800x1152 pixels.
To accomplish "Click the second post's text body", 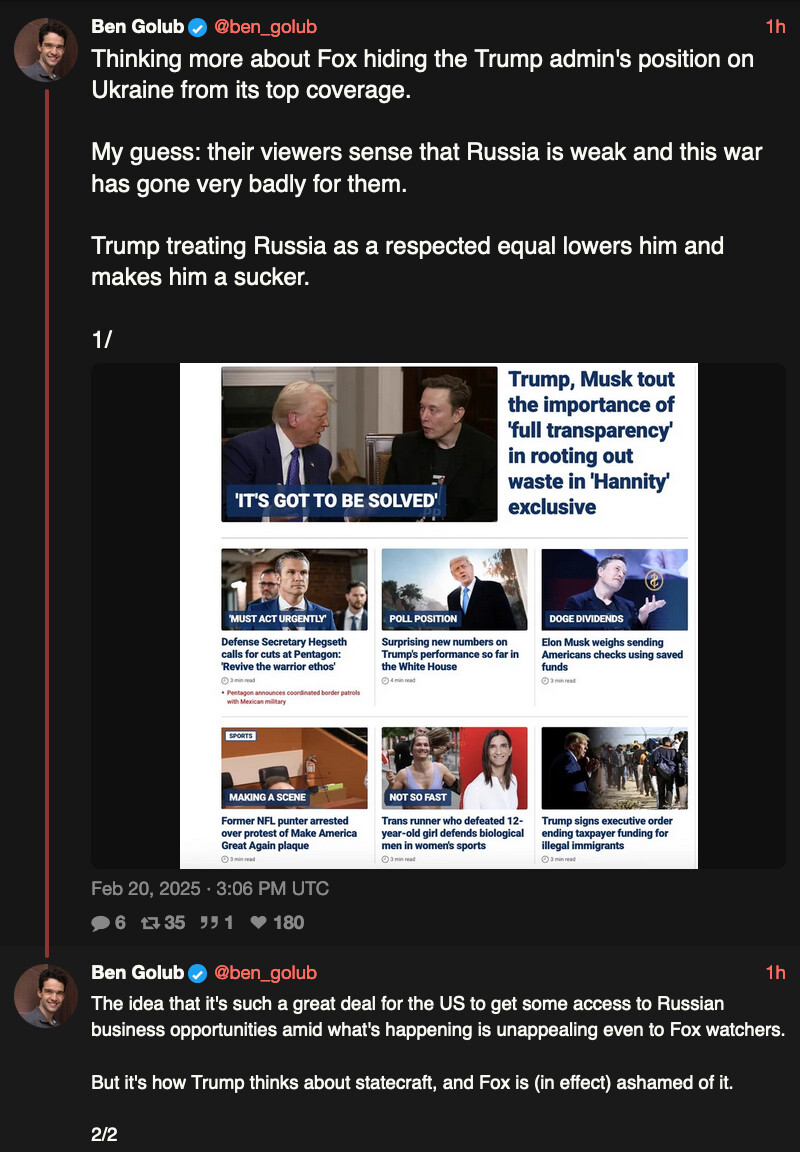I will (438, 1069).
